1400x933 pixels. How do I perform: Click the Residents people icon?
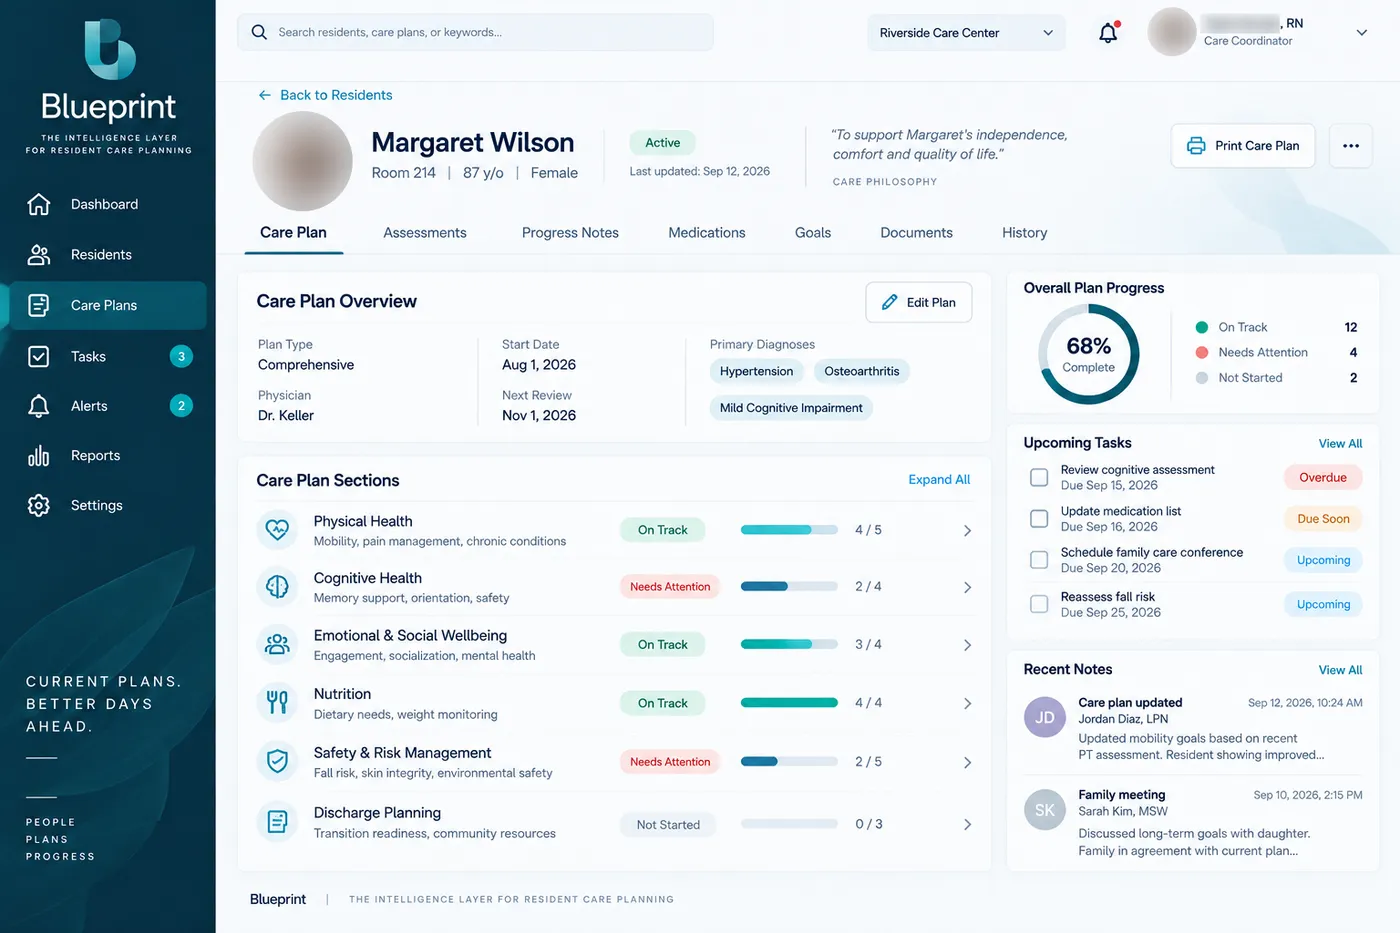click(39, 255)
